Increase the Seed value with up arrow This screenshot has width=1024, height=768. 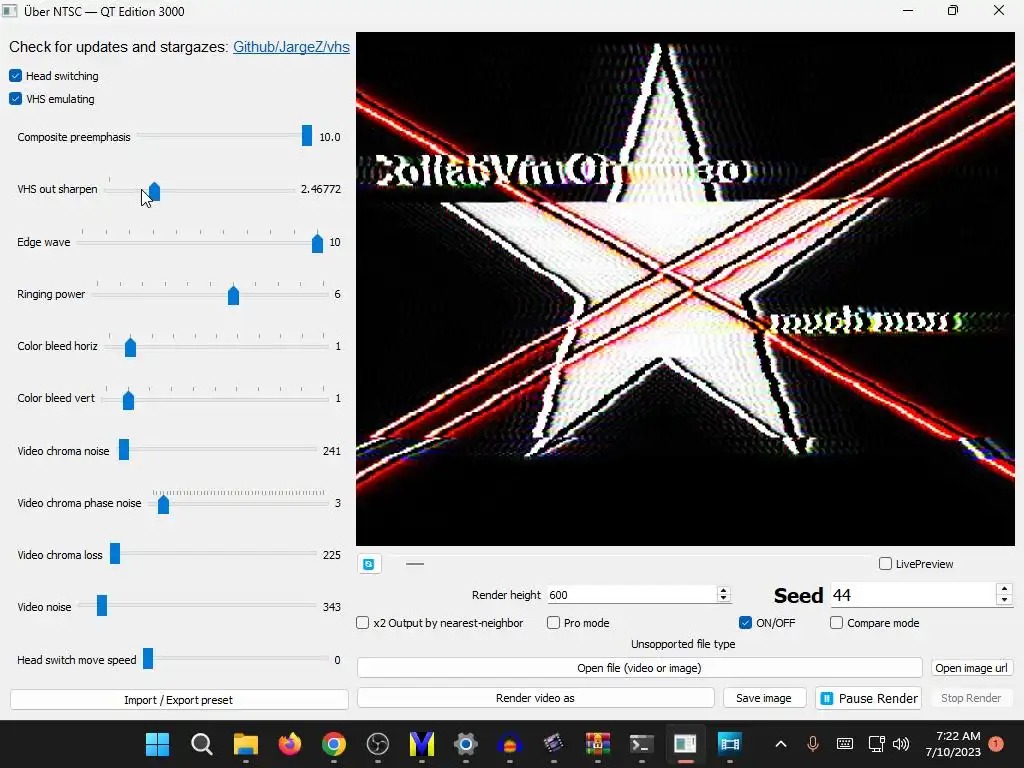(x=1004, y=590)
